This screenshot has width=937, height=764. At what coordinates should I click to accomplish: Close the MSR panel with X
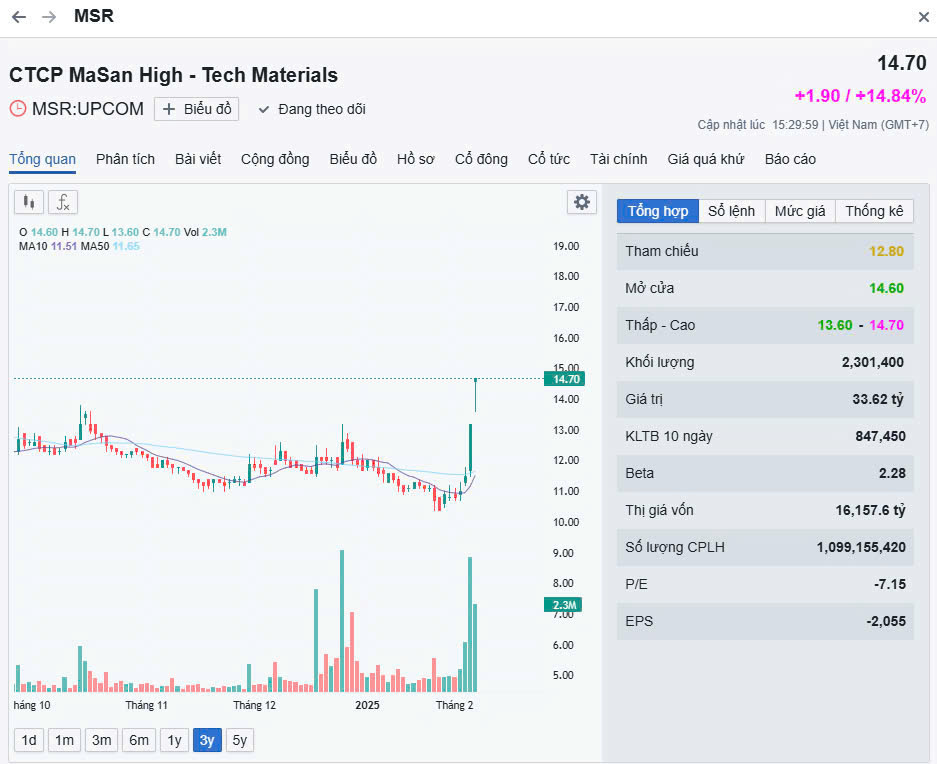pos(923,17)
